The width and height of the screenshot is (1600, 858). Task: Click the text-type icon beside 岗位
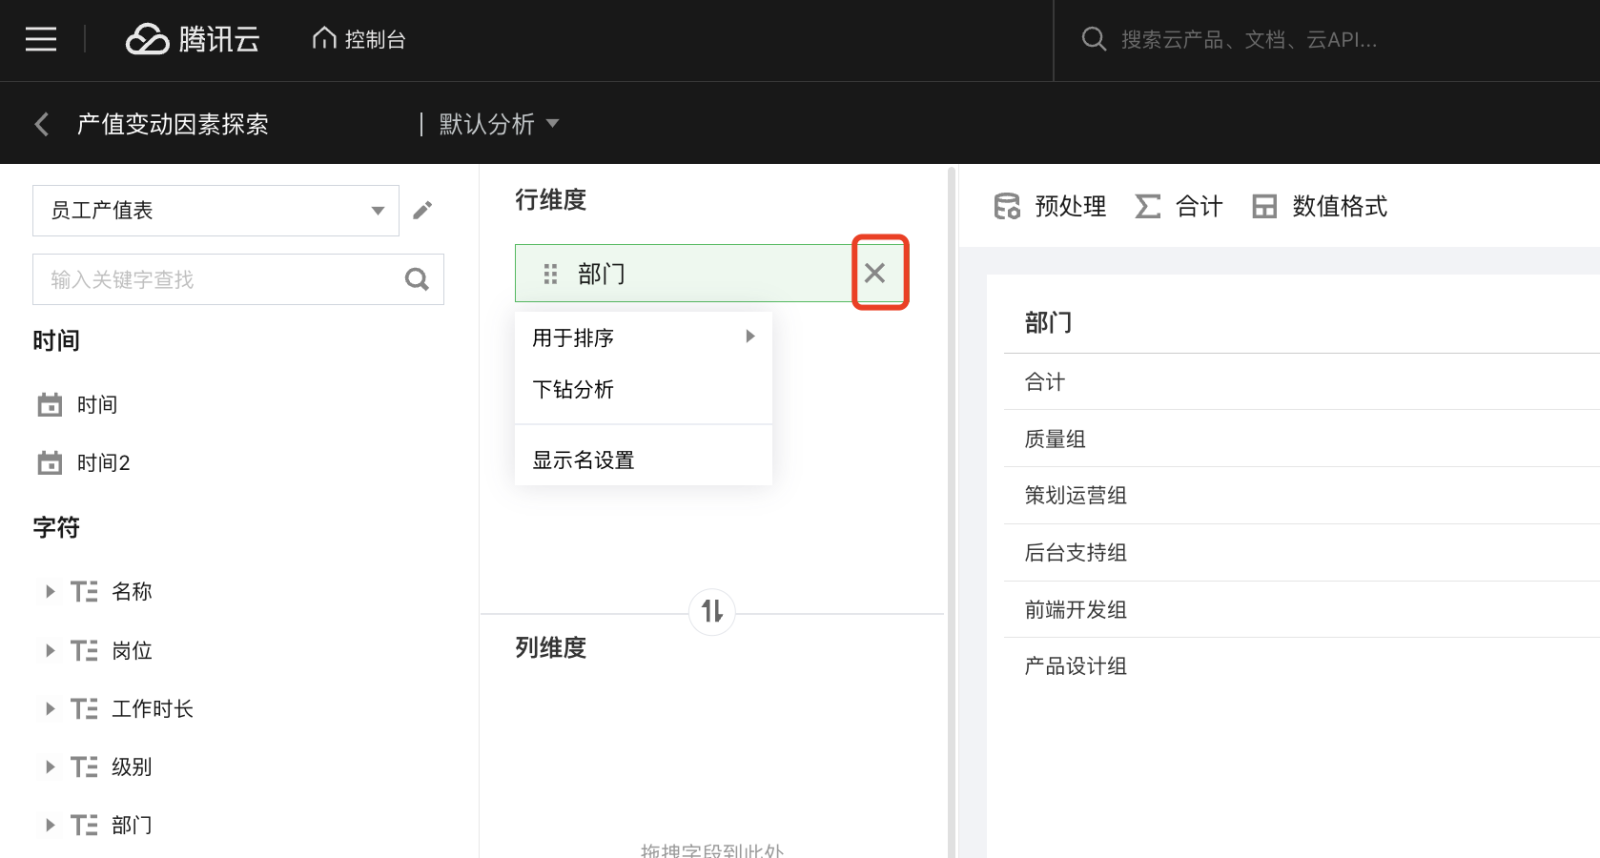(85, 651)
